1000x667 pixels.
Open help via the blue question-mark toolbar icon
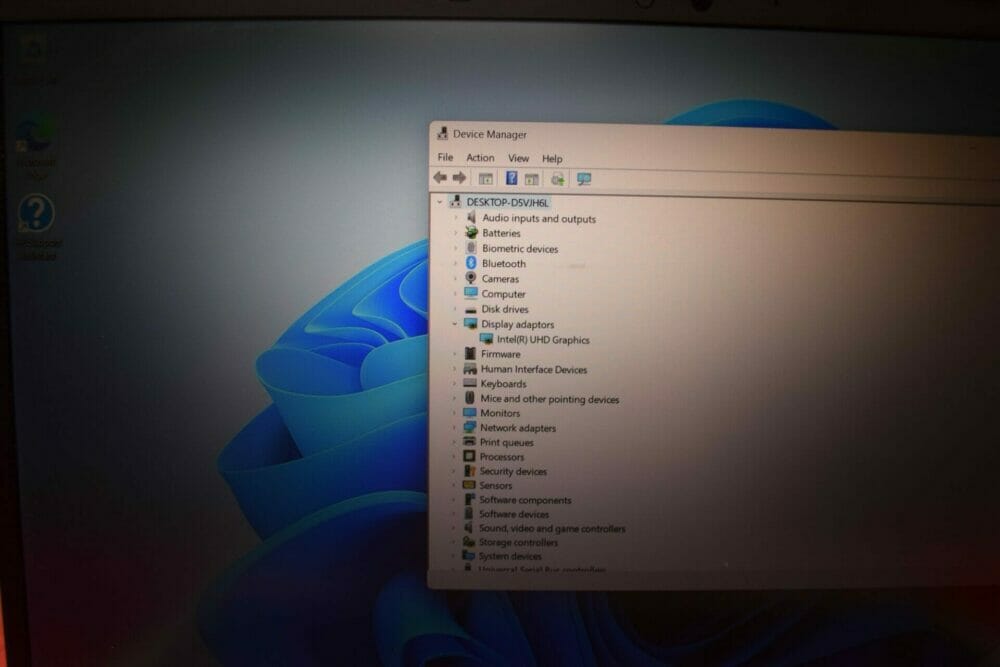(x=511, y=178)
